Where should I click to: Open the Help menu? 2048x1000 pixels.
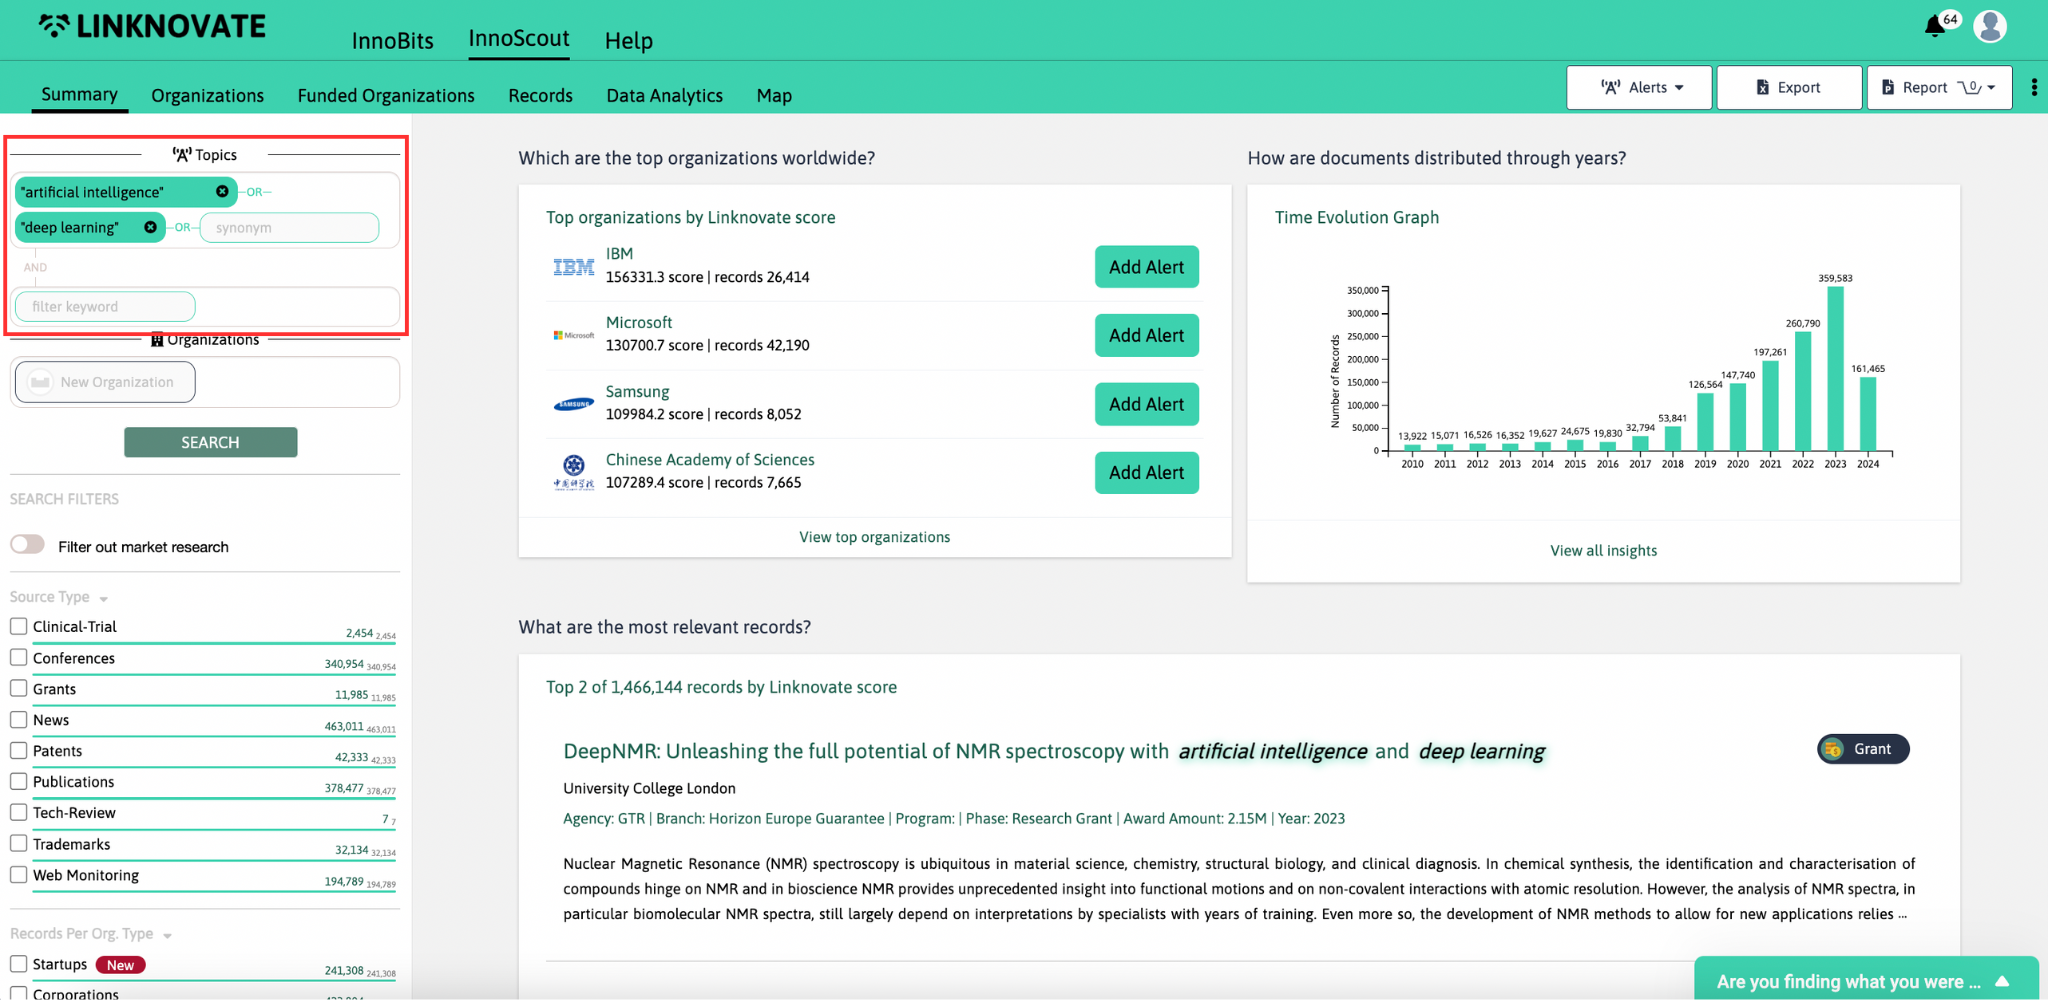click(629, 41)
